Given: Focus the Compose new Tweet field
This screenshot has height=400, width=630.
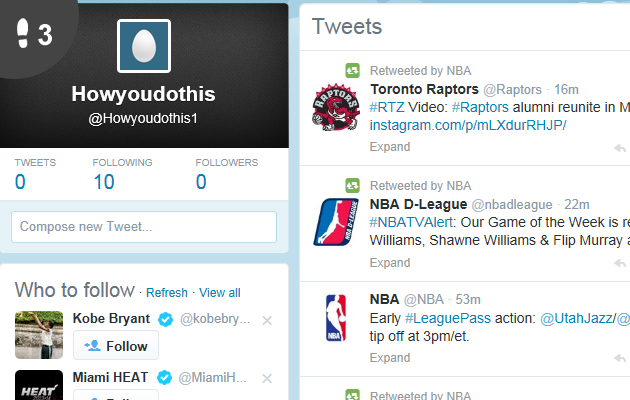Looking at the screenshot, I should tap(144, 227).
